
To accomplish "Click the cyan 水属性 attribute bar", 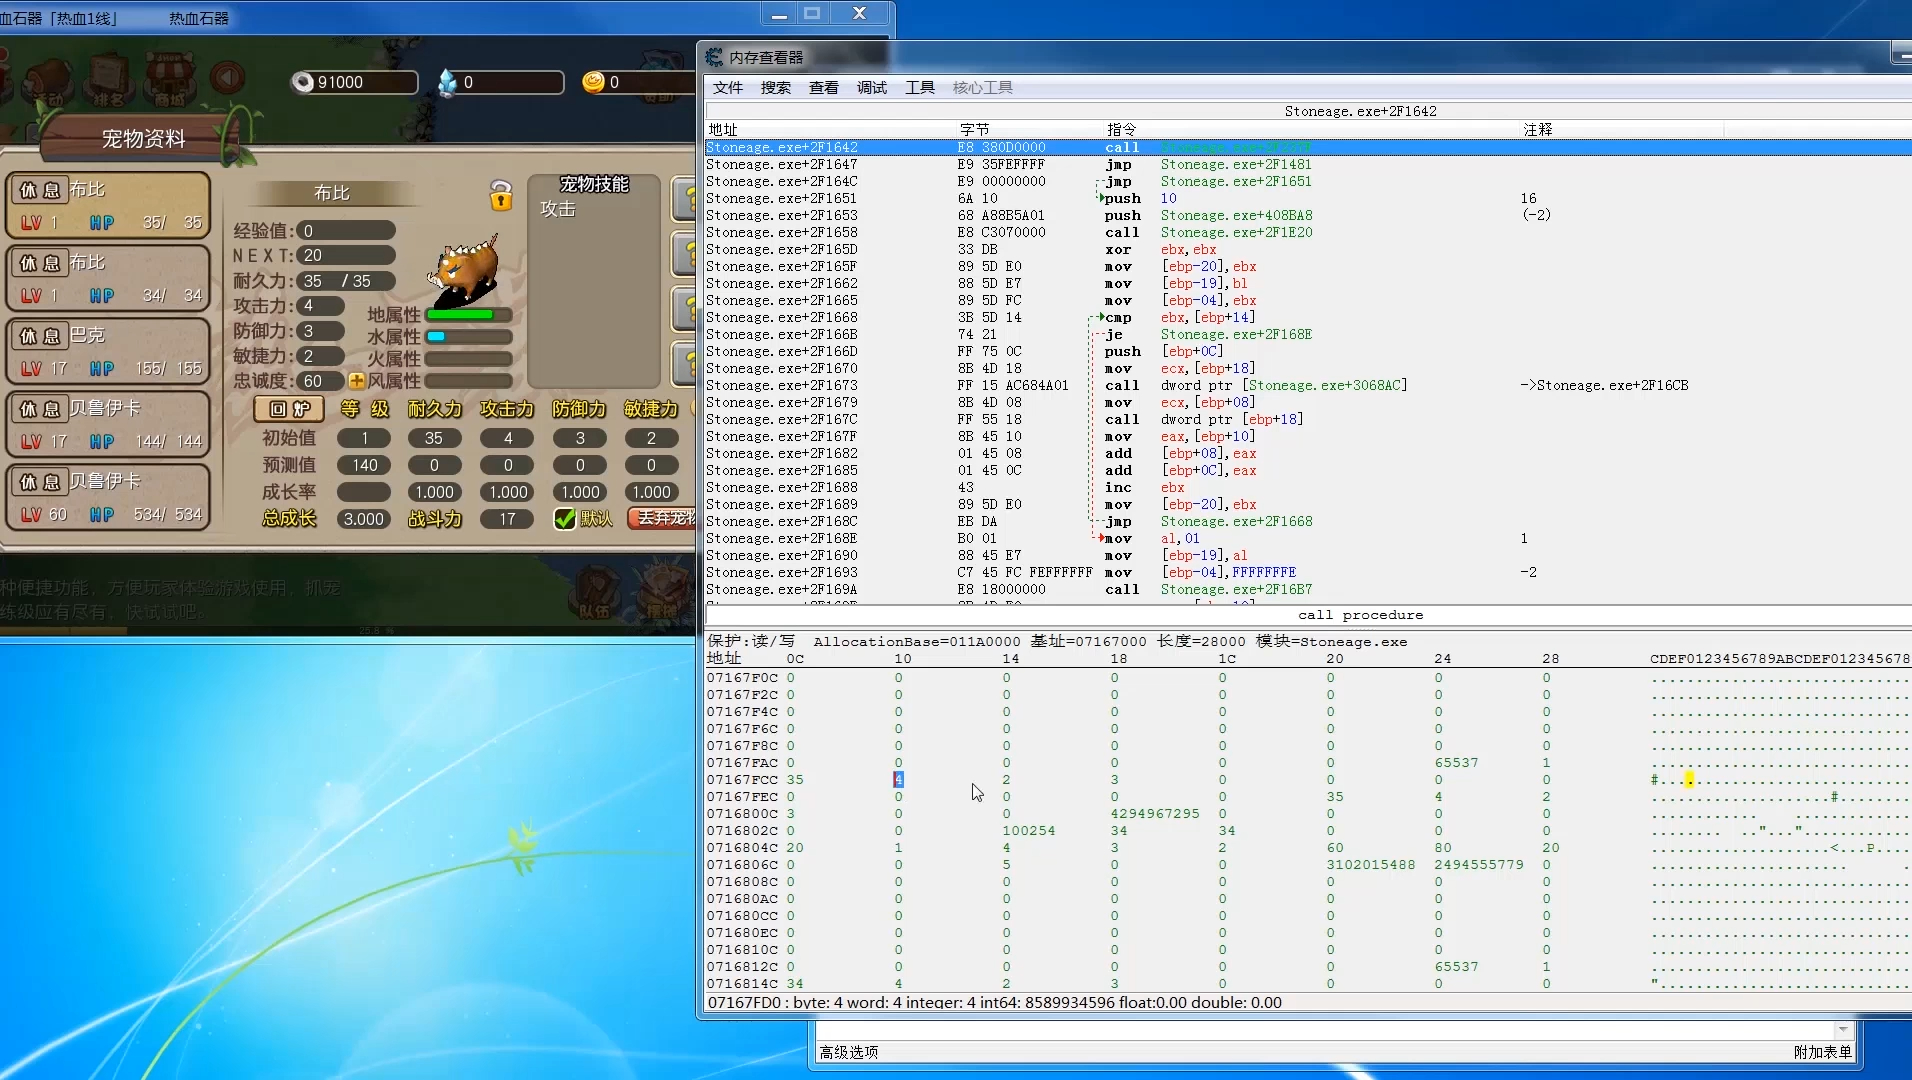I will (x=469, y=337).
